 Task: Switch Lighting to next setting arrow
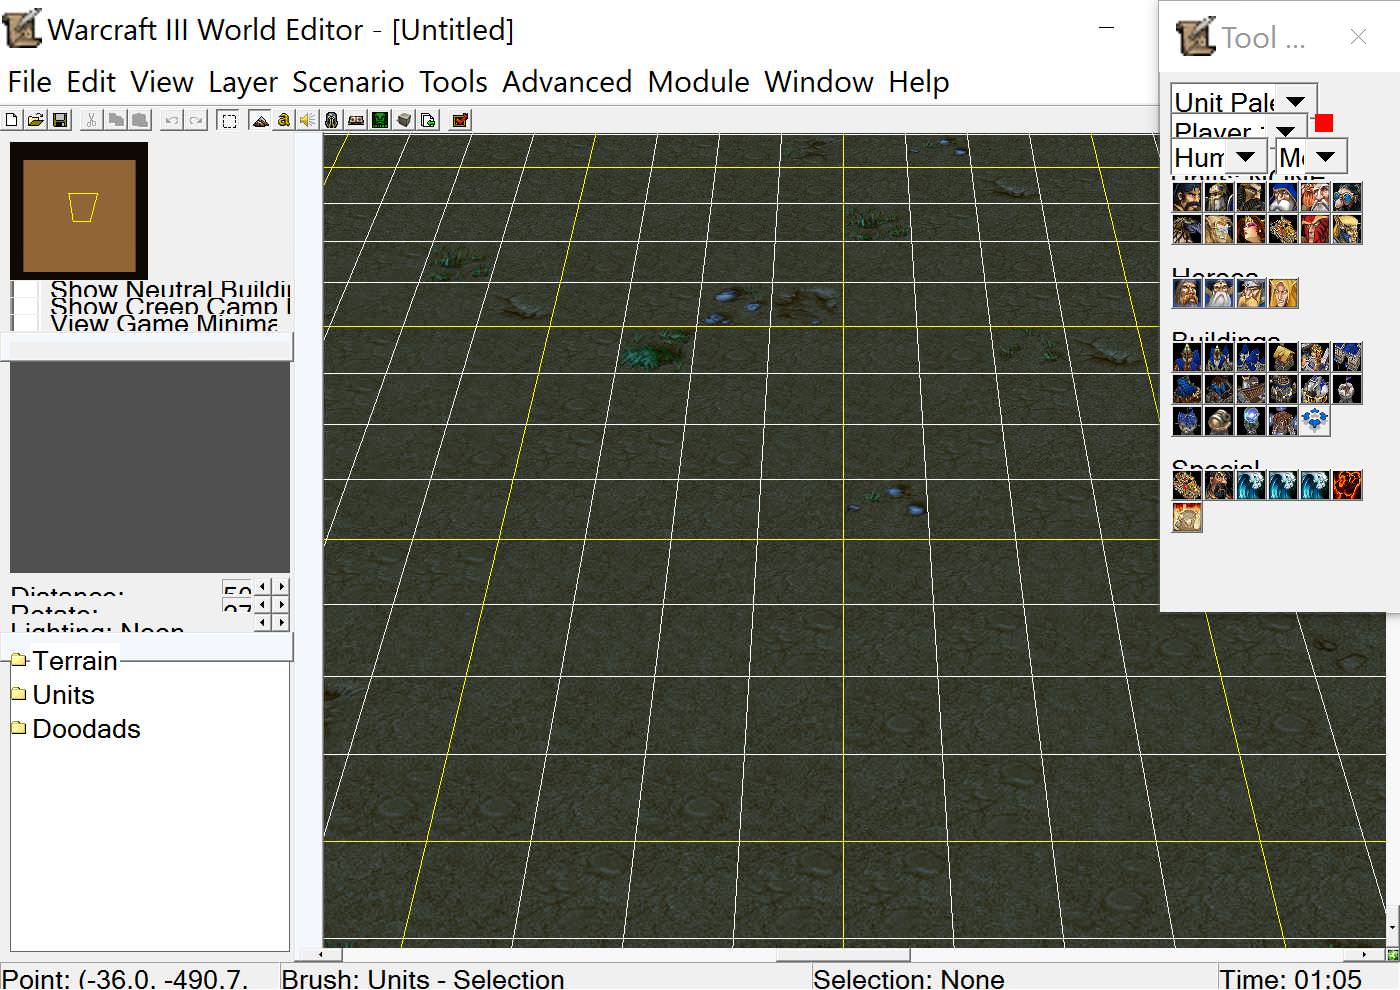(282, 622)
